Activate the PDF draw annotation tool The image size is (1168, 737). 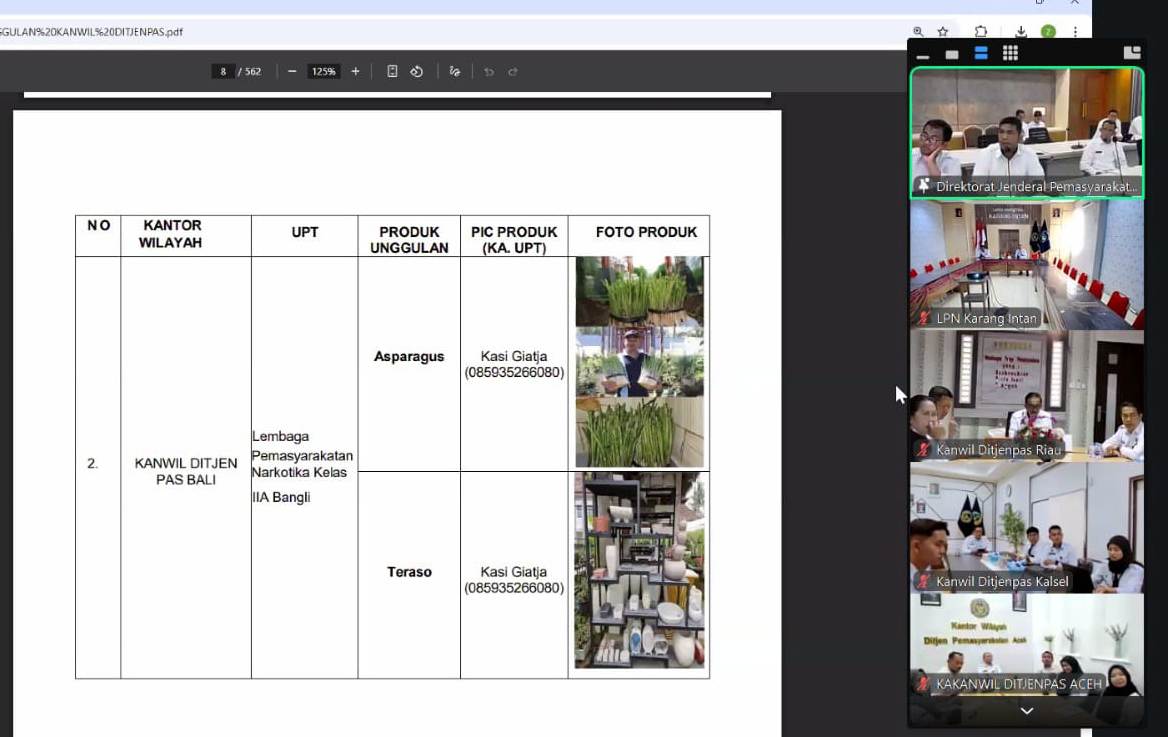pos(455,72)
